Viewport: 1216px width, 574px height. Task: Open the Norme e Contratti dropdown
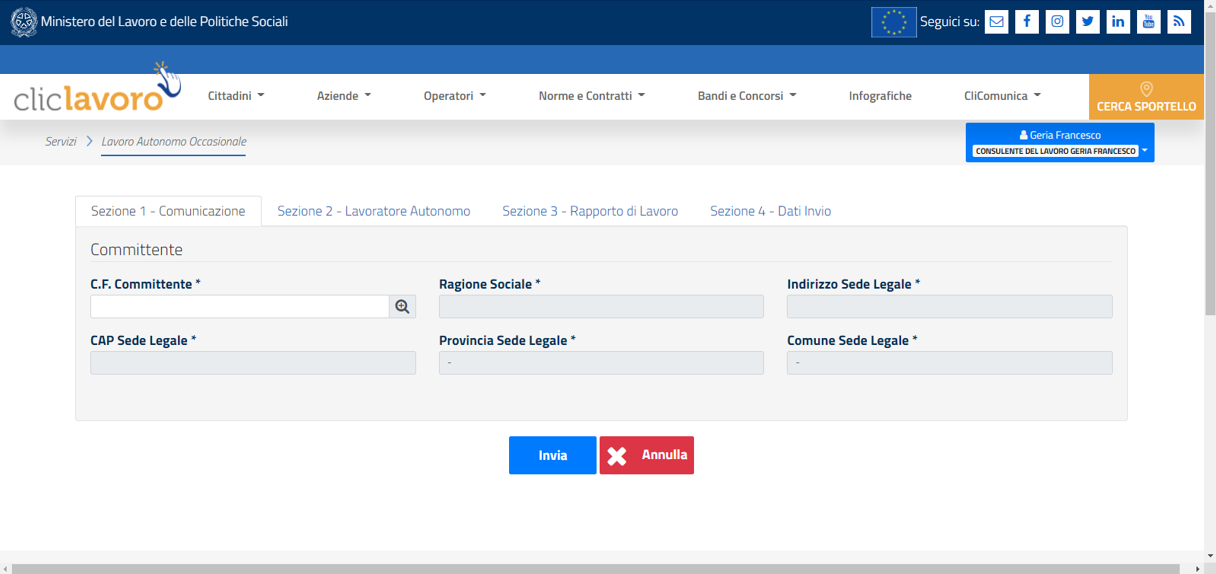pos(591,96)
